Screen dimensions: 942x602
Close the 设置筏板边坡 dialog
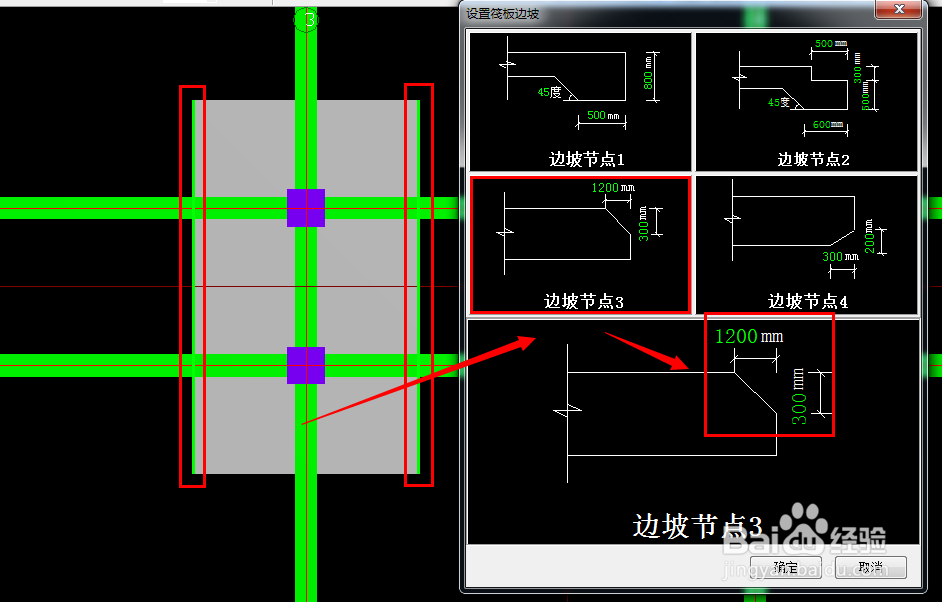click(899, 9)
